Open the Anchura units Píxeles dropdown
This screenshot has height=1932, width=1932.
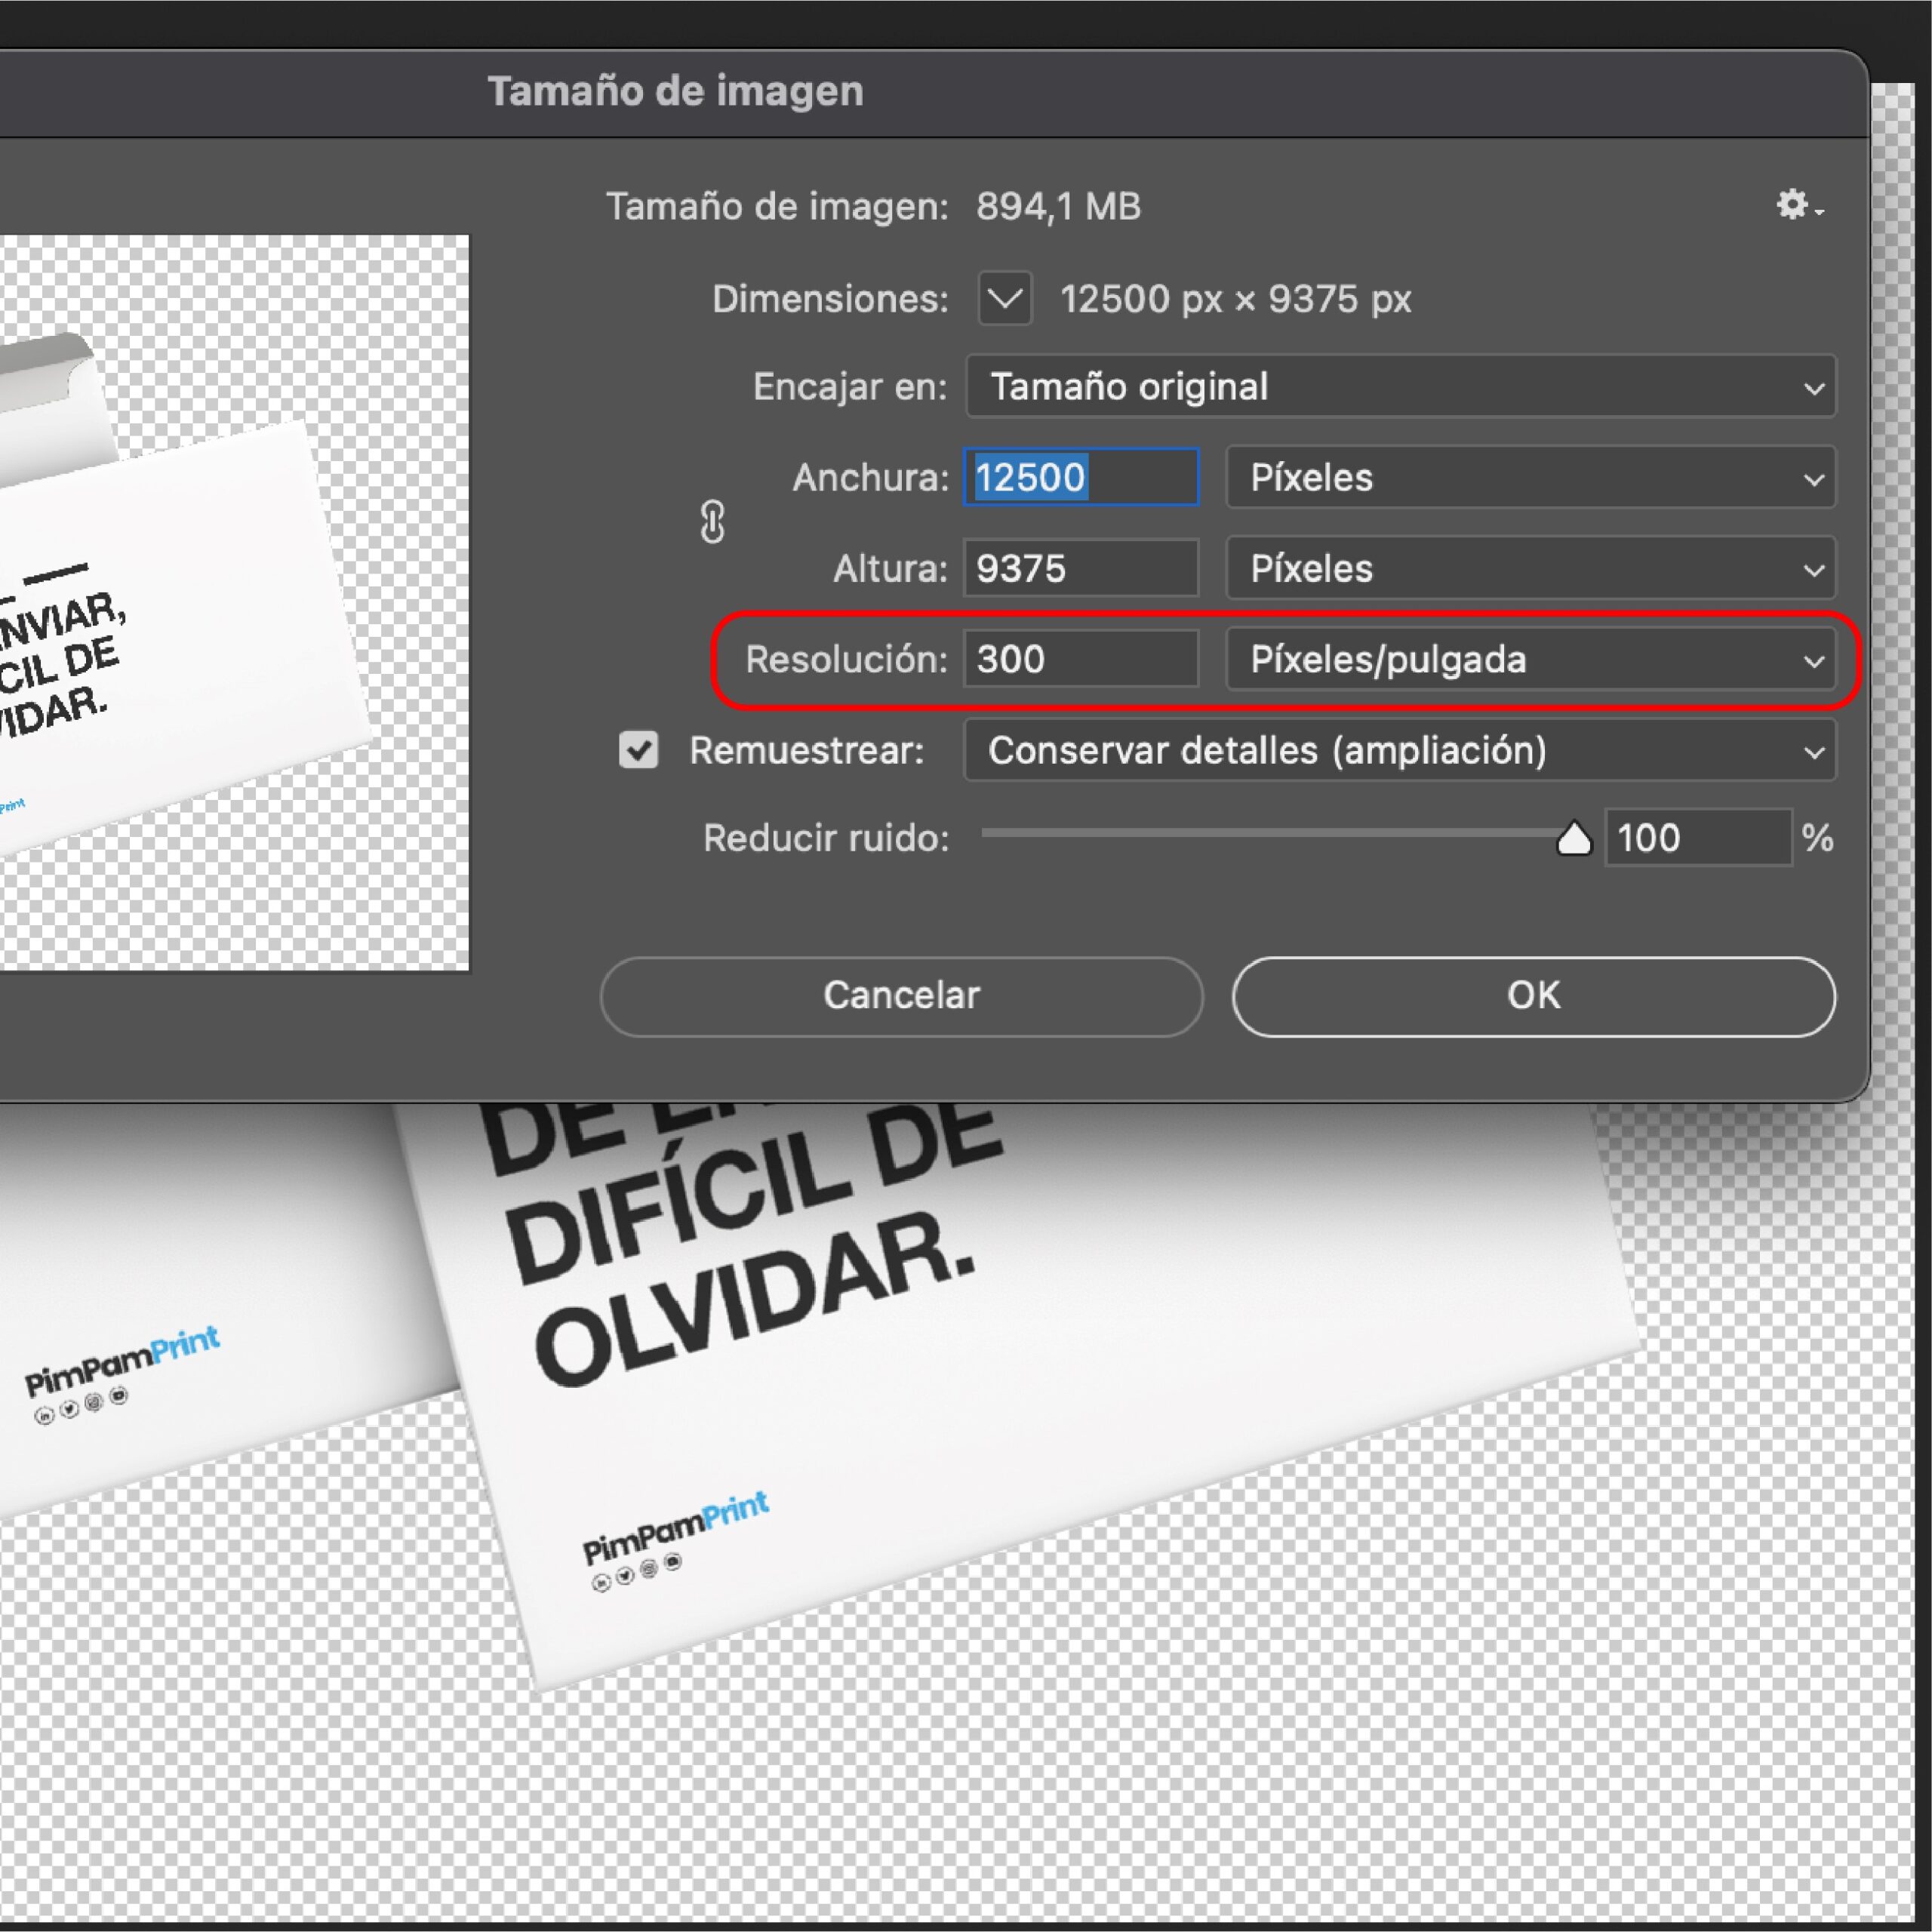[1530, 478]
